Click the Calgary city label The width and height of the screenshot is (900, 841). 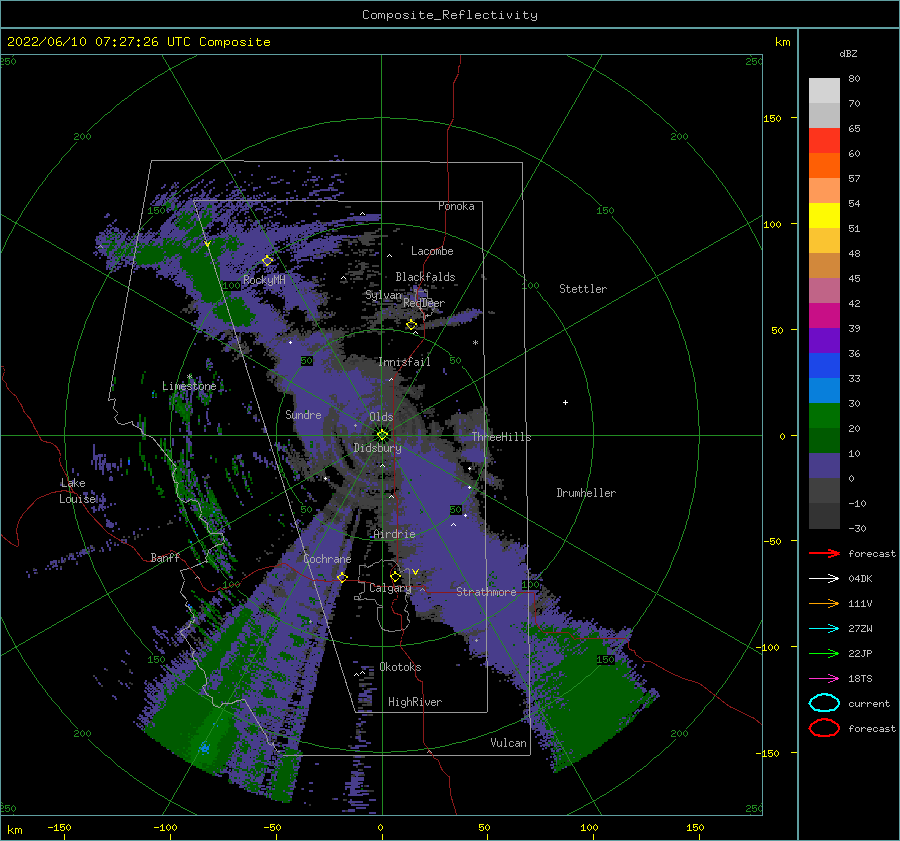[390, 588]
